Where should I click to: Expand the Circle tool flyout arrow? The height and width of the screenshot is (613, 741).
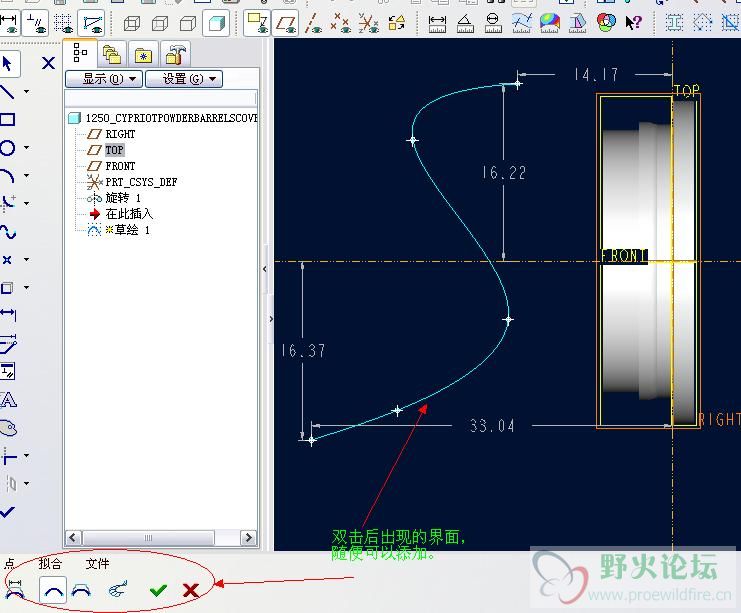(x=26, y=147)
